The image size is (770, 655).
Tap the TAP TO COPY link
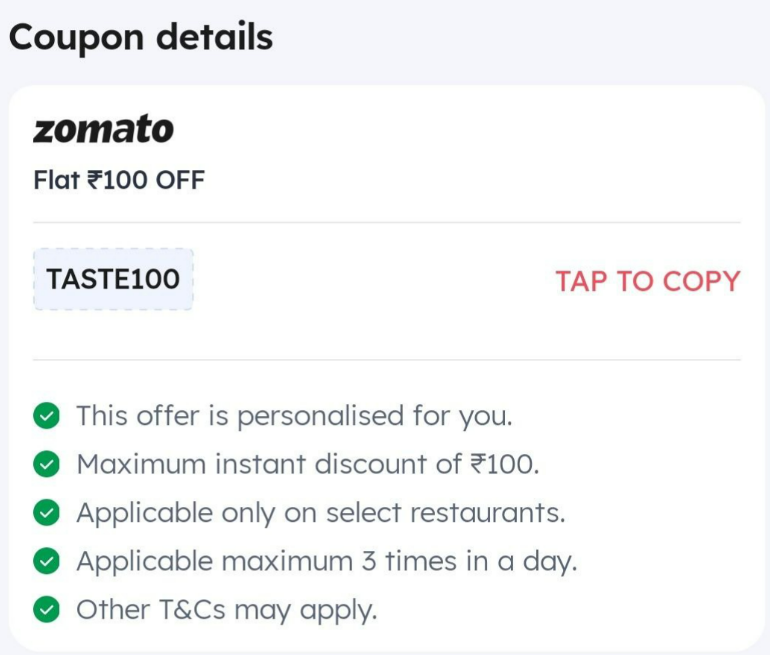click(648, 281)
